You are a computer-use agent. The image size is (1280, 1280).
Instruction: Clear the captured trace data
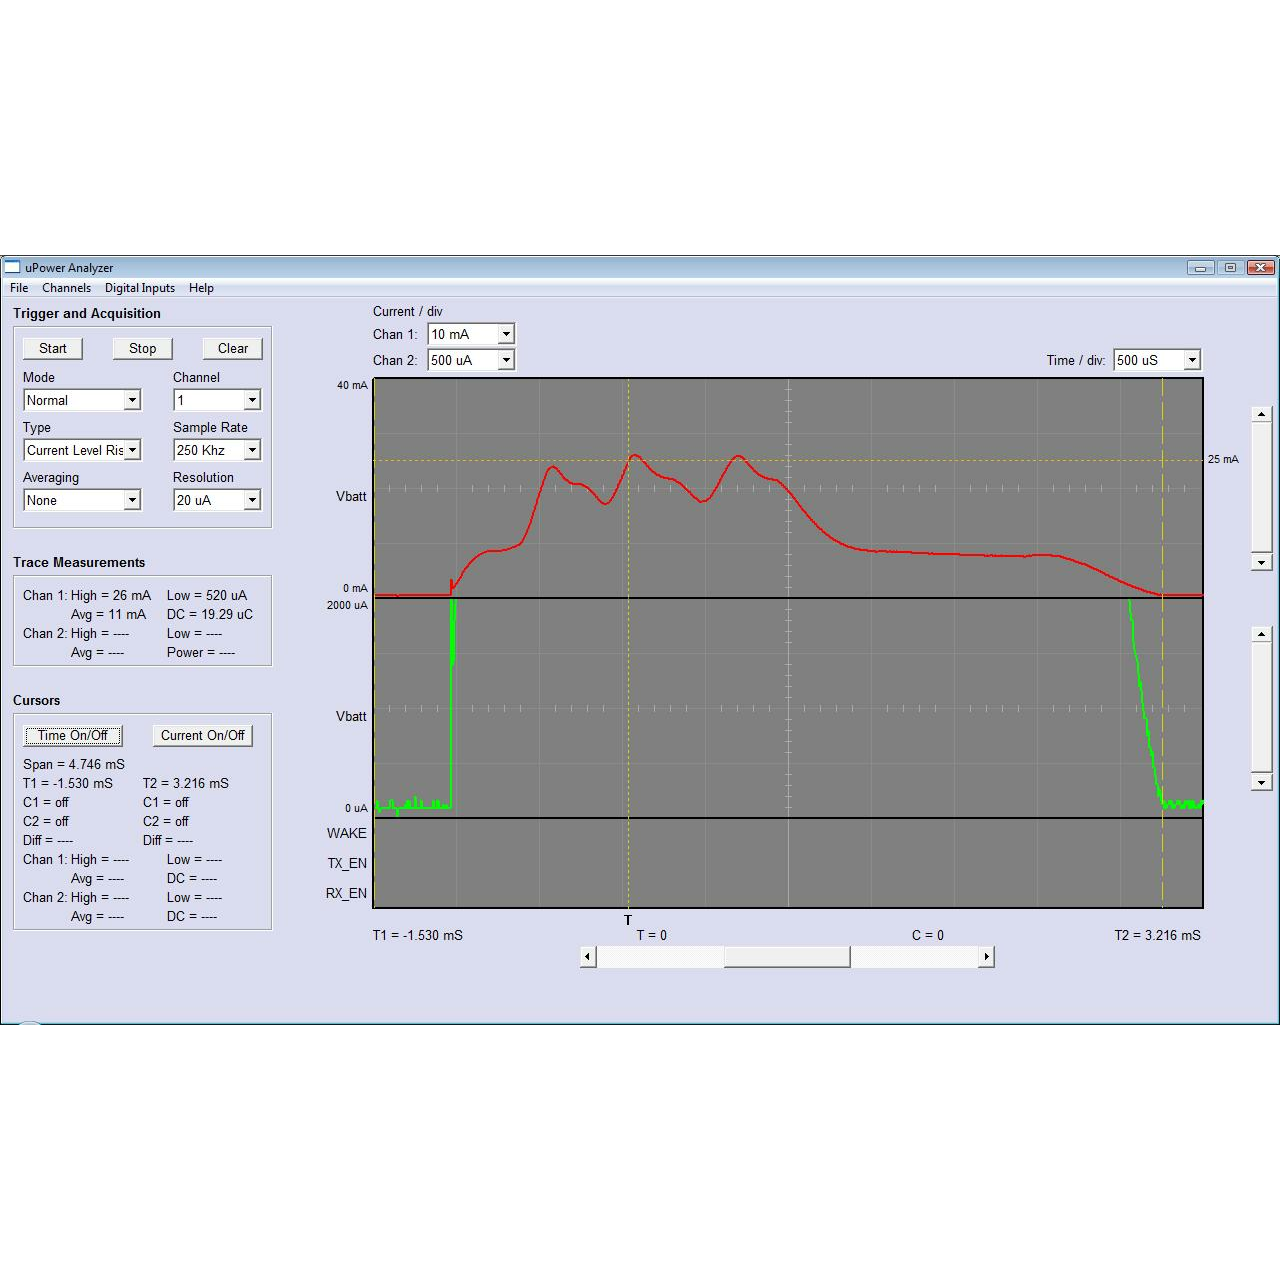(232, 348)
